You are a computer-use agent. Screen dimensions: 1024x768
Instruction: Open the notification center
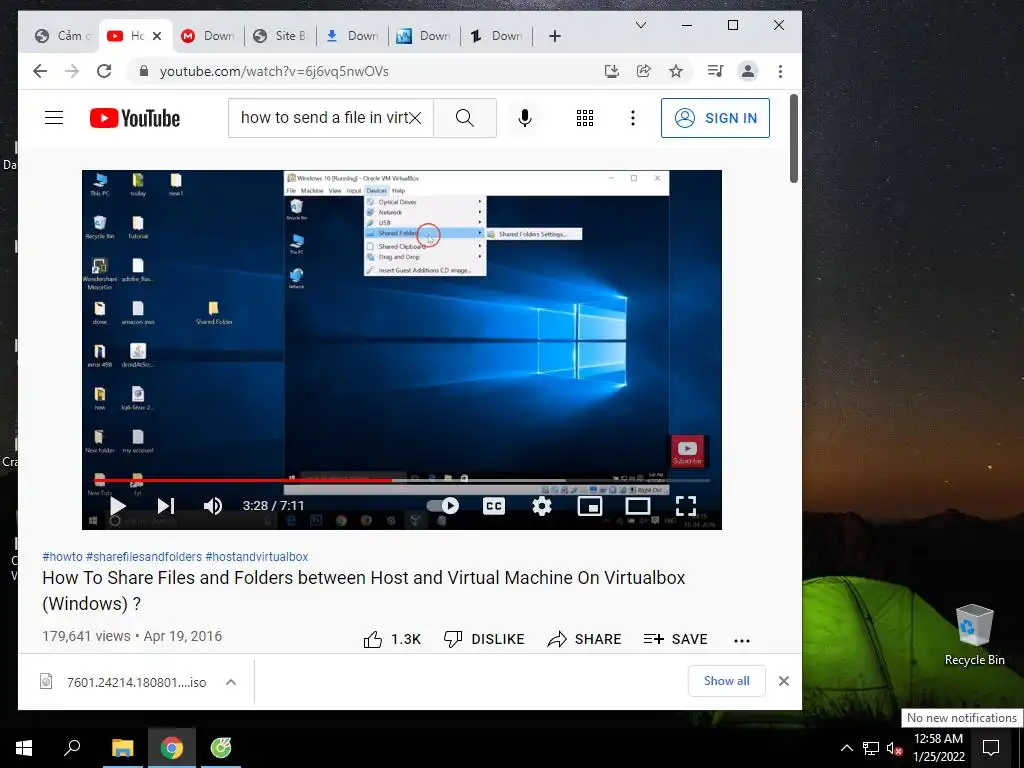991,748
